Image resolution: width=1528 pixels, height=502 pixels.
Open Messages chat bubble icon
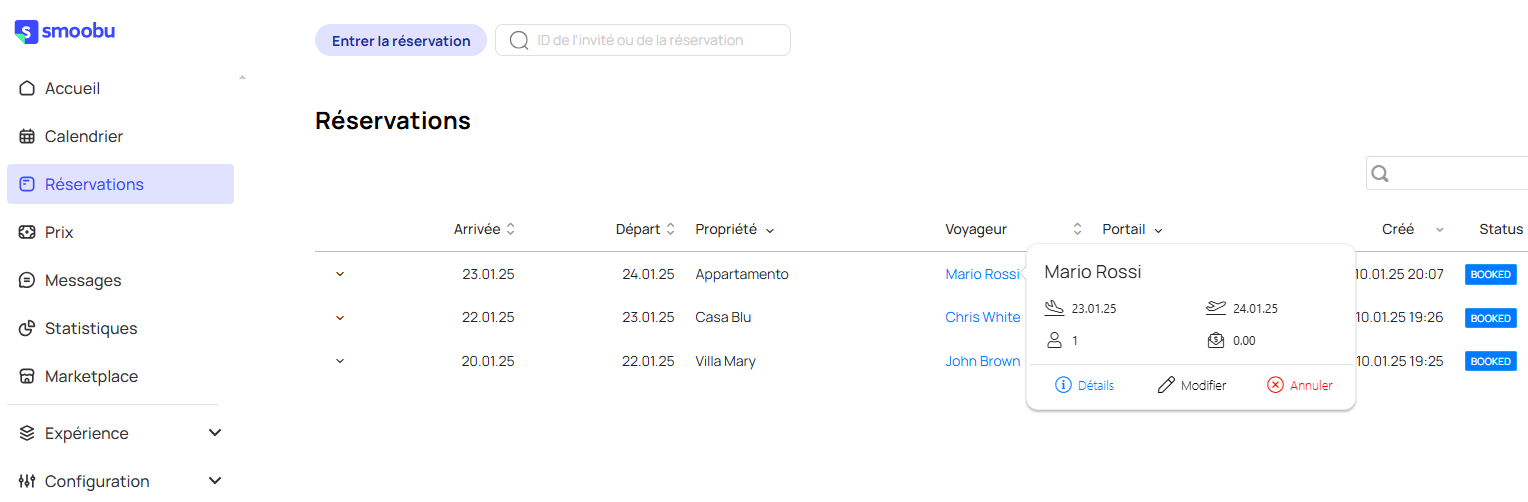point(27,280)
